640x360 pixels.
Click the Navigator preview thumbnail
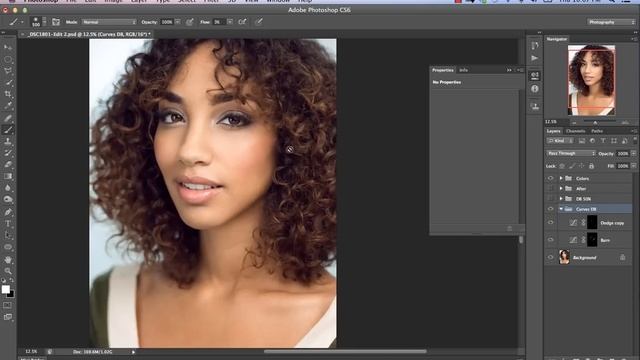click(x=591, y=80)
